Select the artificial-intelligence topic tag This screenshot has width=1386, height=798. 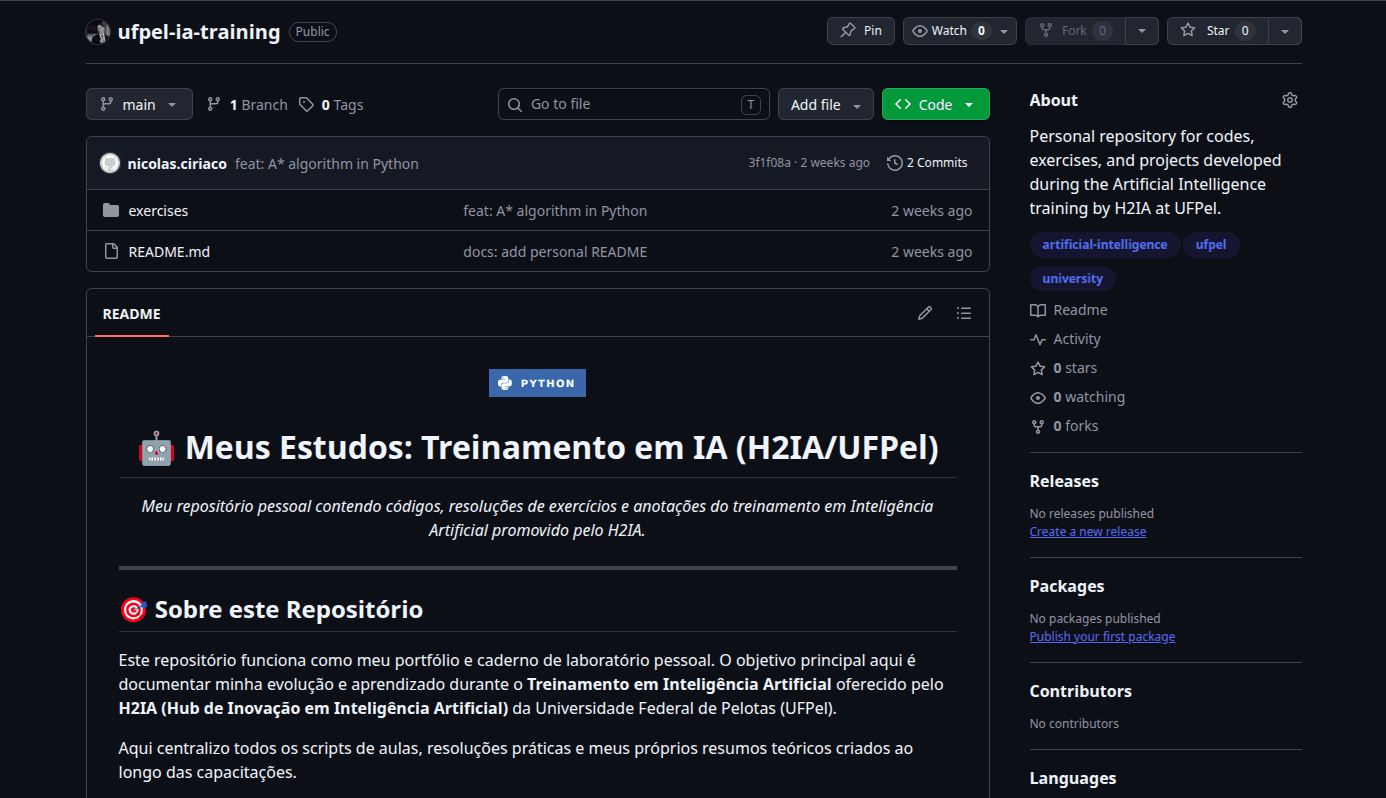coord(1104,245)
